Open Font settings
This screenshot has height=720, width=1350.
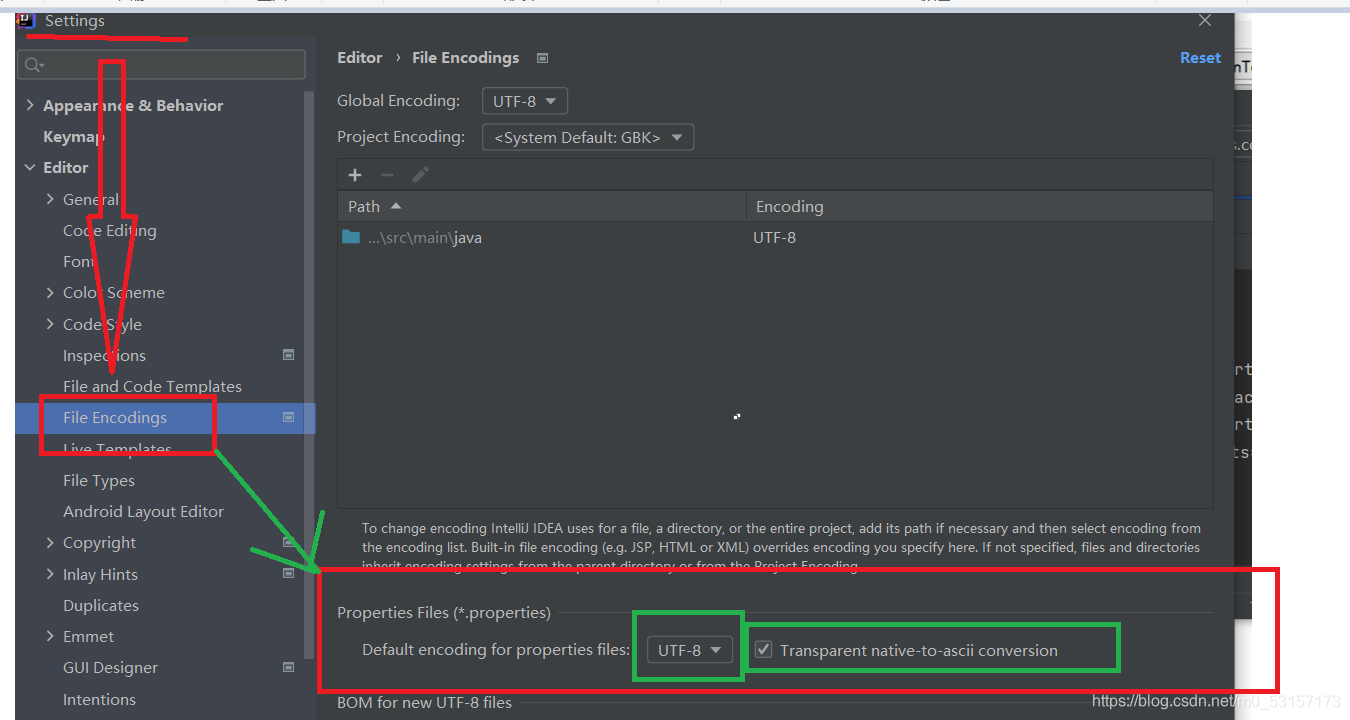click(x=79, y=261)
